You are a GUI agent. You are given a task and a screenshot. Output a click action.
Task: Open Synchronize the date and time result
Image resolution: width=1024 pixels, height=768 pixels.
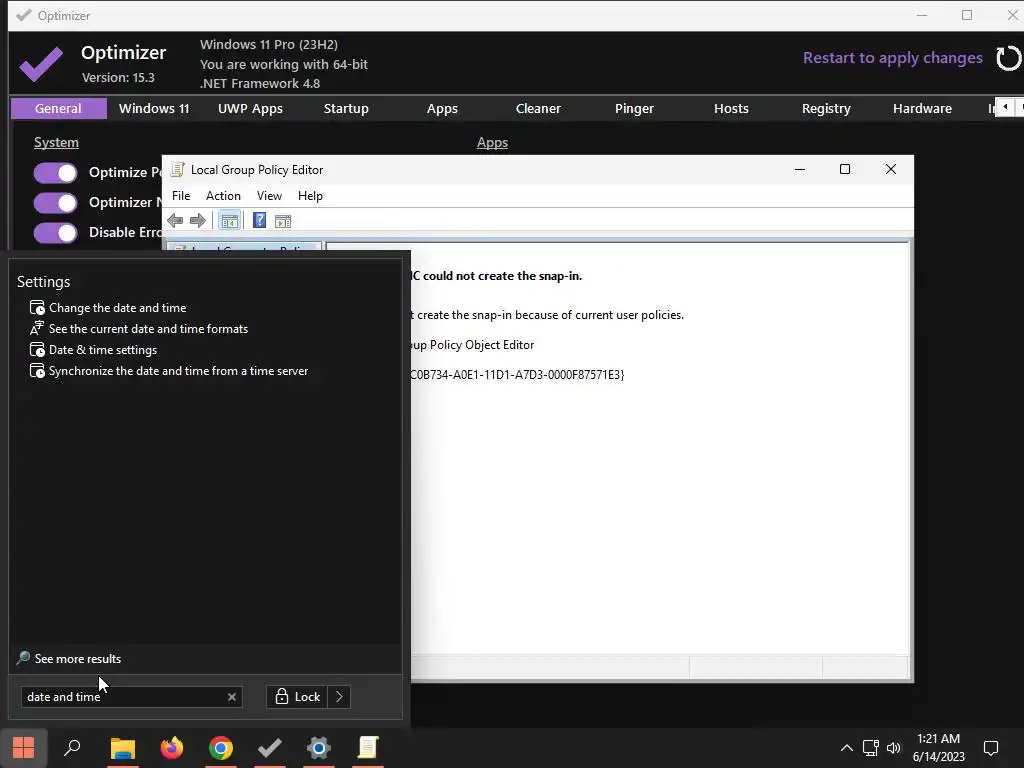click(169, 370)
